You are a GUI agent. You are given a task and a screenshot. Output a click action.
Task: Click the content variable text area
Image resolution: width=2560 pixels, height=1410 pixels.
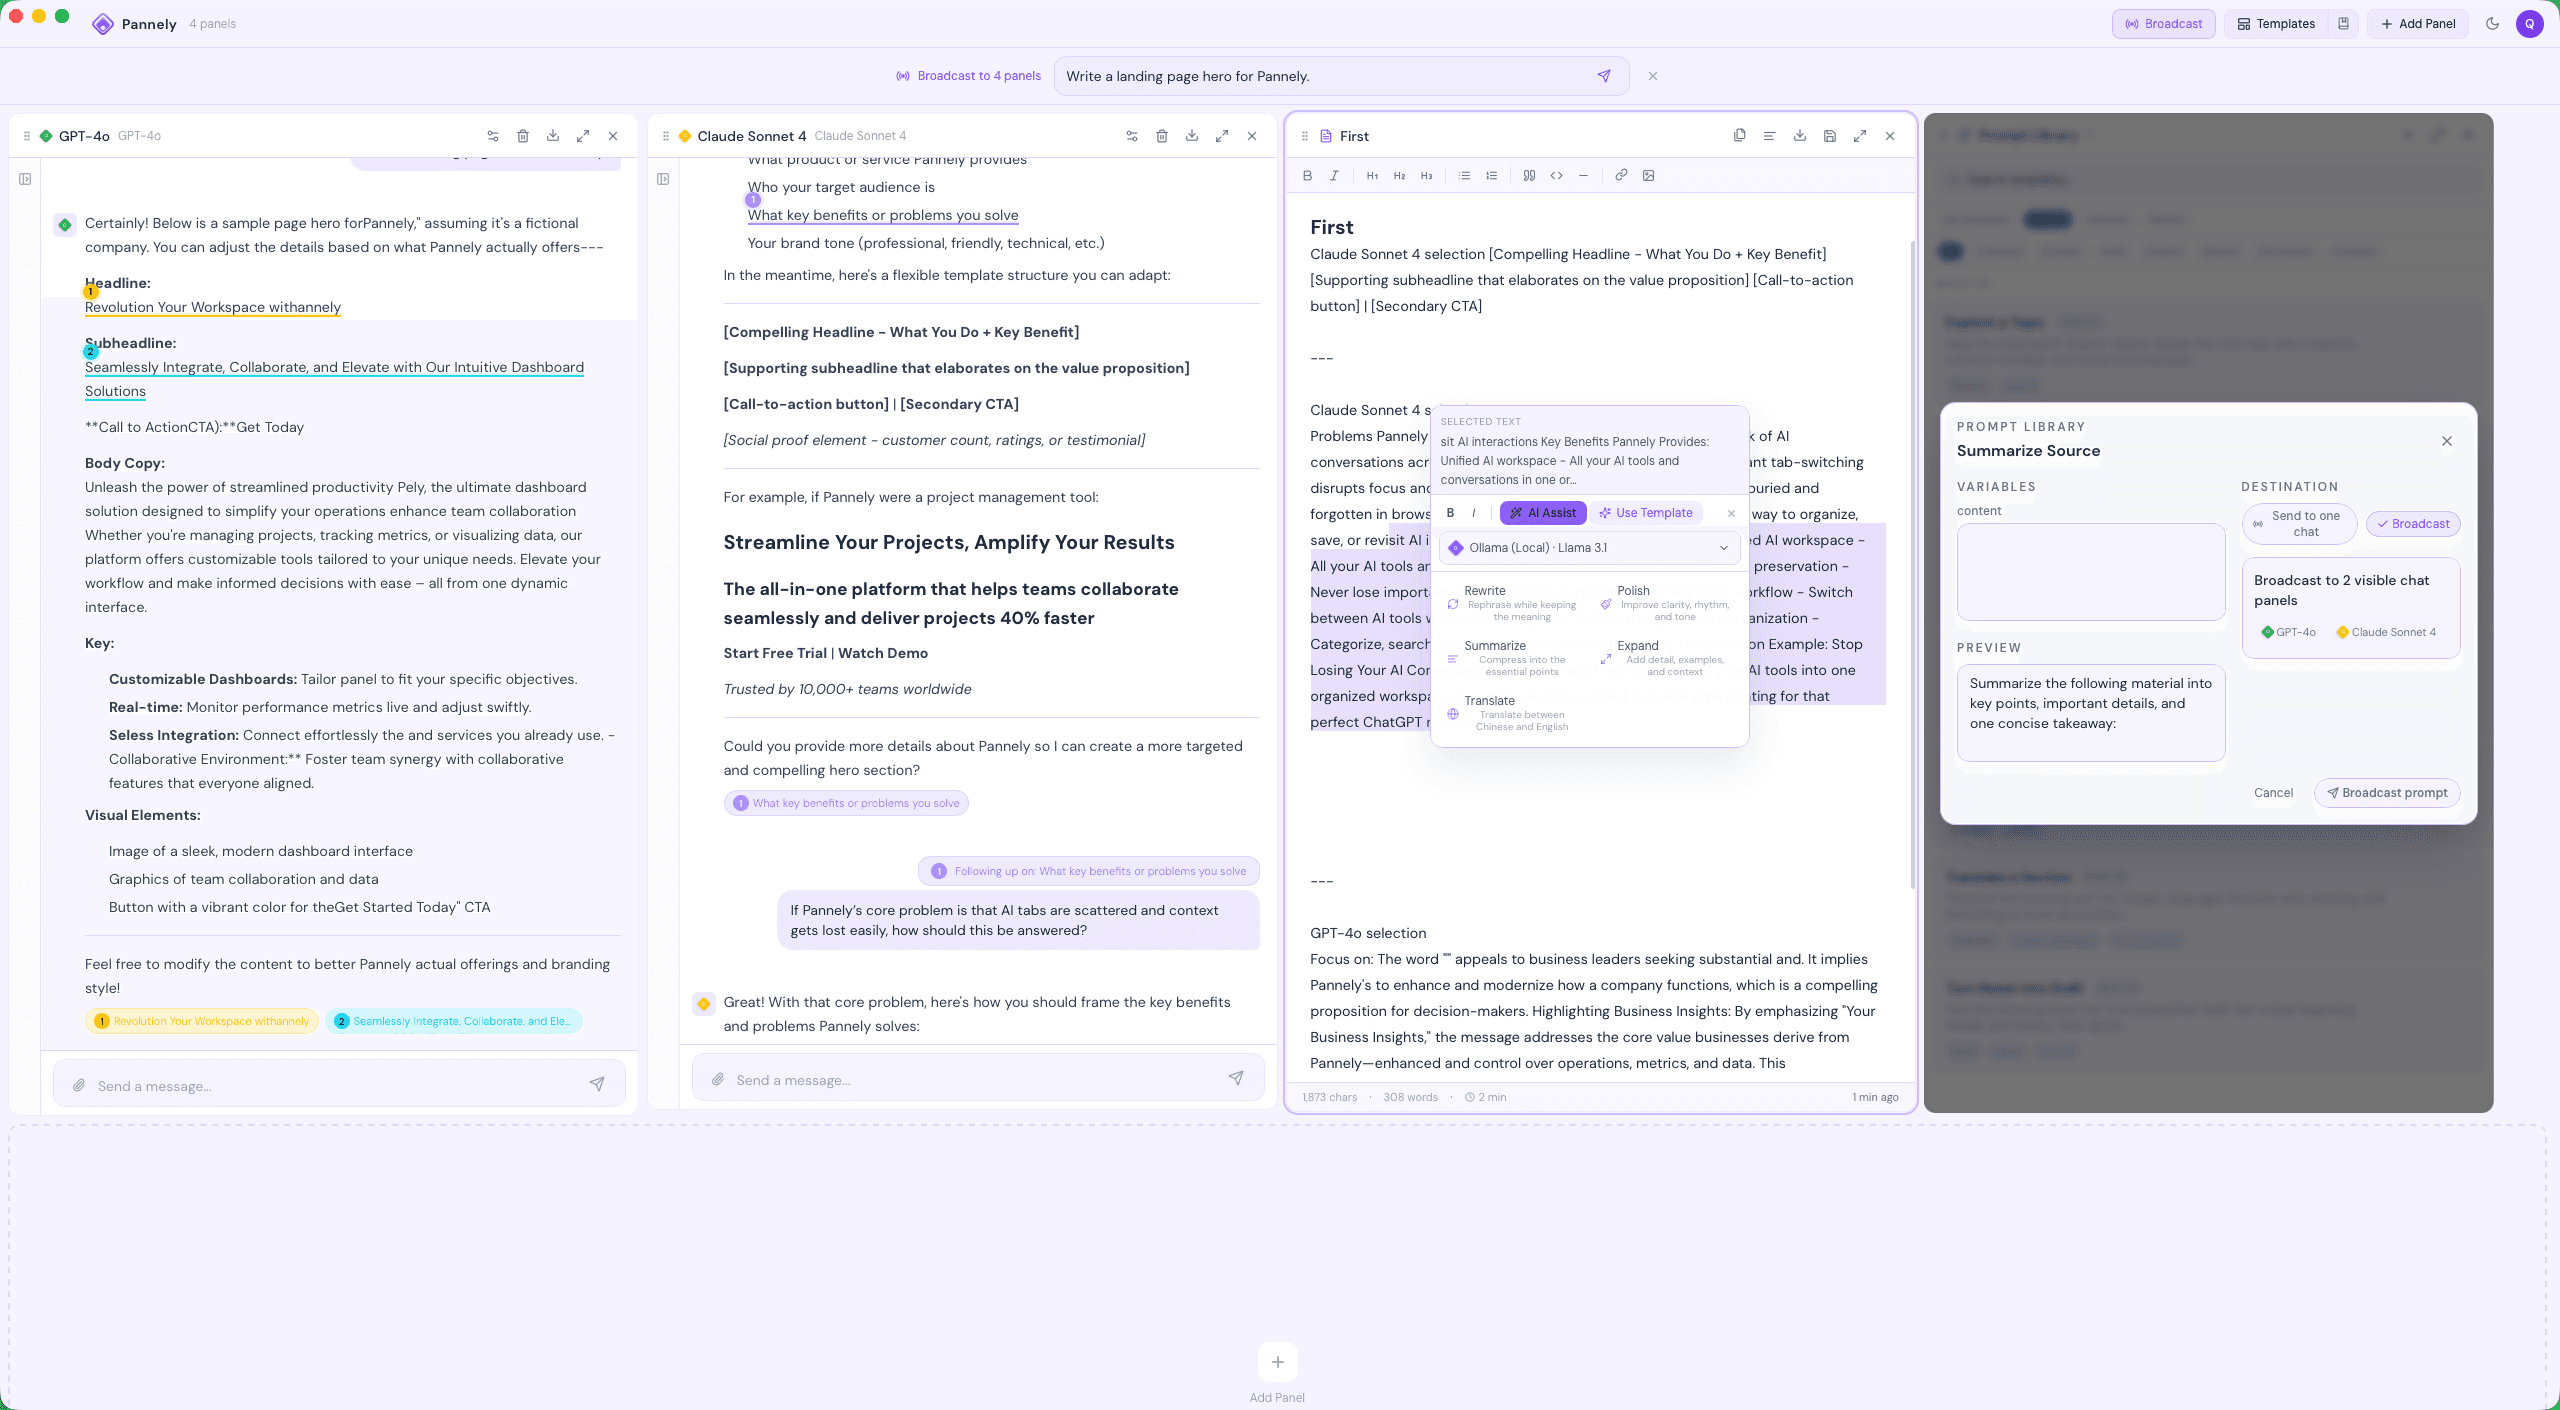[2090, 572]
